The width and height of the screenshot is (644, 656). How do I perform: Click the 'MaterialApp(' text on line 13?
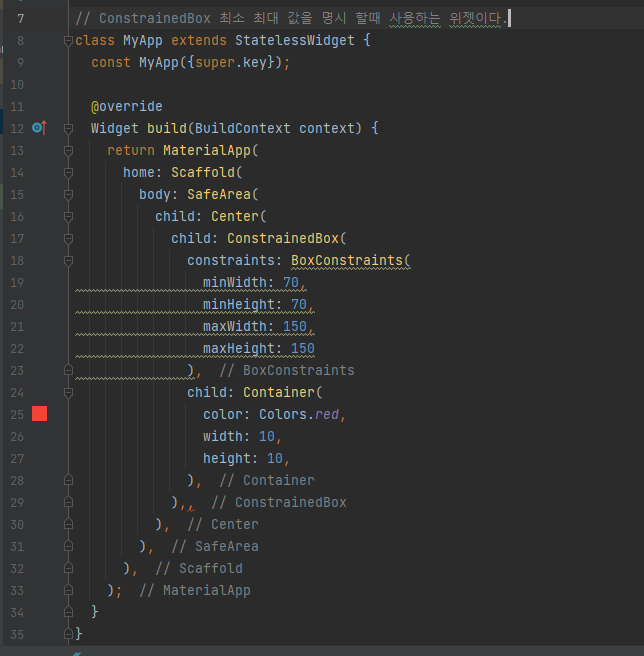(211, 150)
